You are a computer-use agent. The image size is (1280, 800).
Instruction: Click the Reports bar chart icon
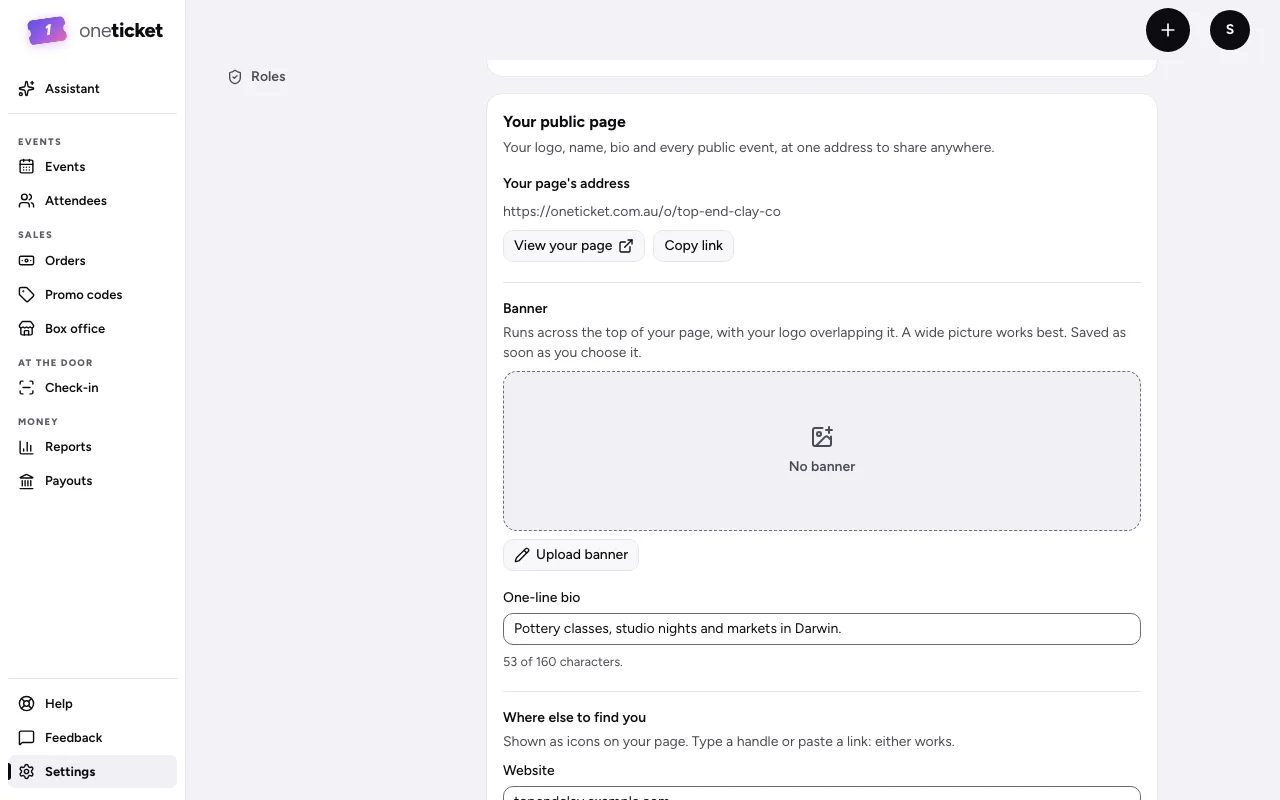click(27, 447)
